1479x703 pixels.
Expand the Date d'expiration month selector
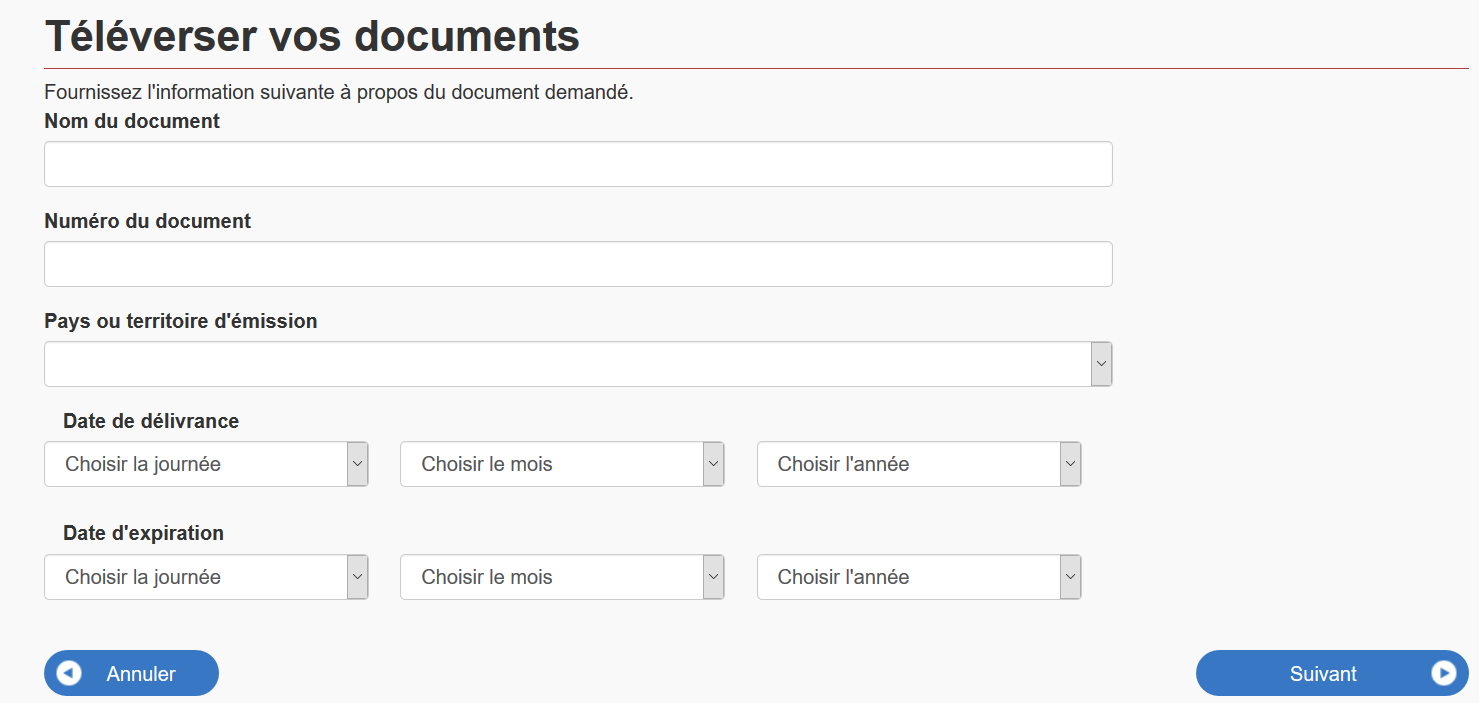pyautogui.click(x=562, y=577)
